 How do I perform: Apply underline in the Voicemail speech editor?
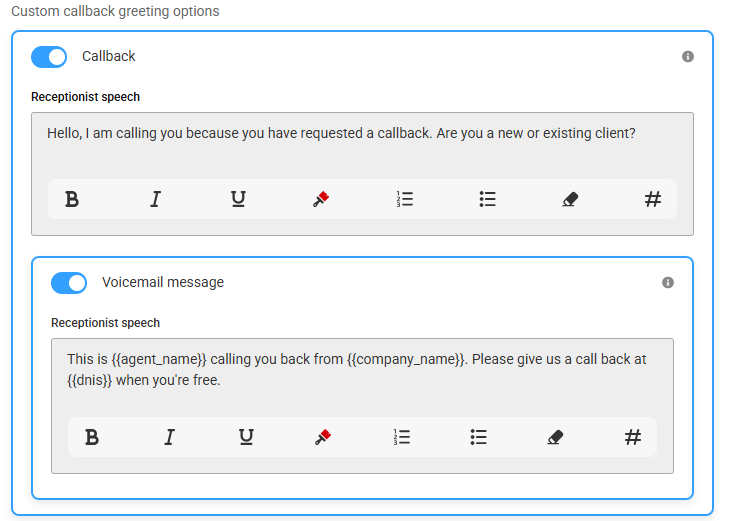[x=246, y=437]
